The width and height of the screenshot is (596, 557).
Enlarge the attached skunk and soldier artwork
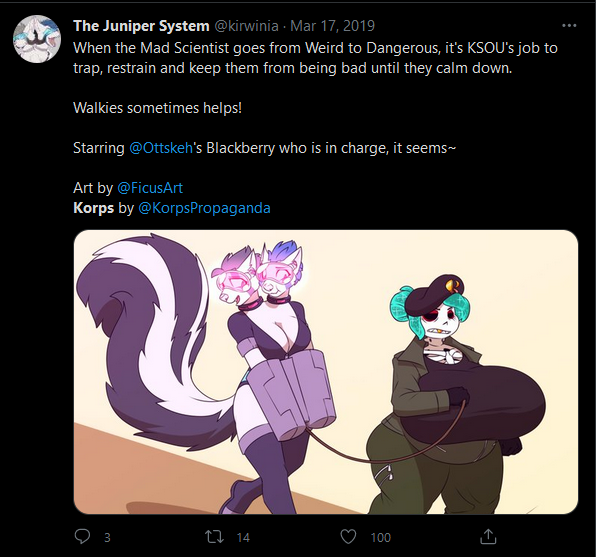point(326,372)
